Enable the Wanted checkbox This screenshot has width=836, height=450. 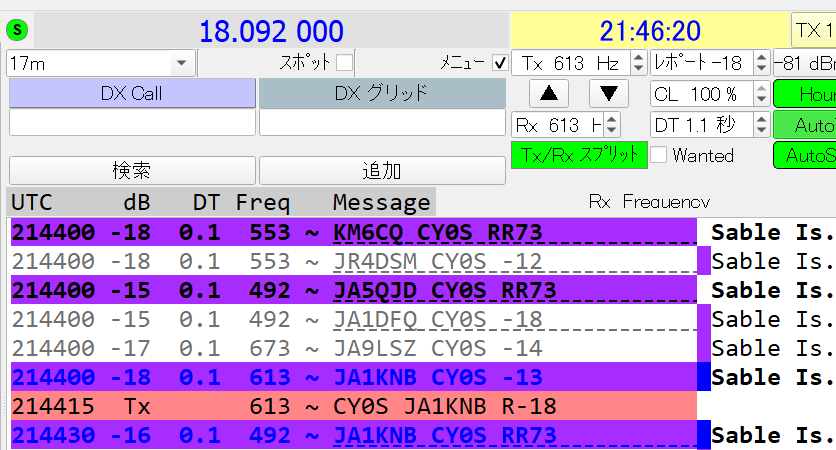(x=658, y=155)
